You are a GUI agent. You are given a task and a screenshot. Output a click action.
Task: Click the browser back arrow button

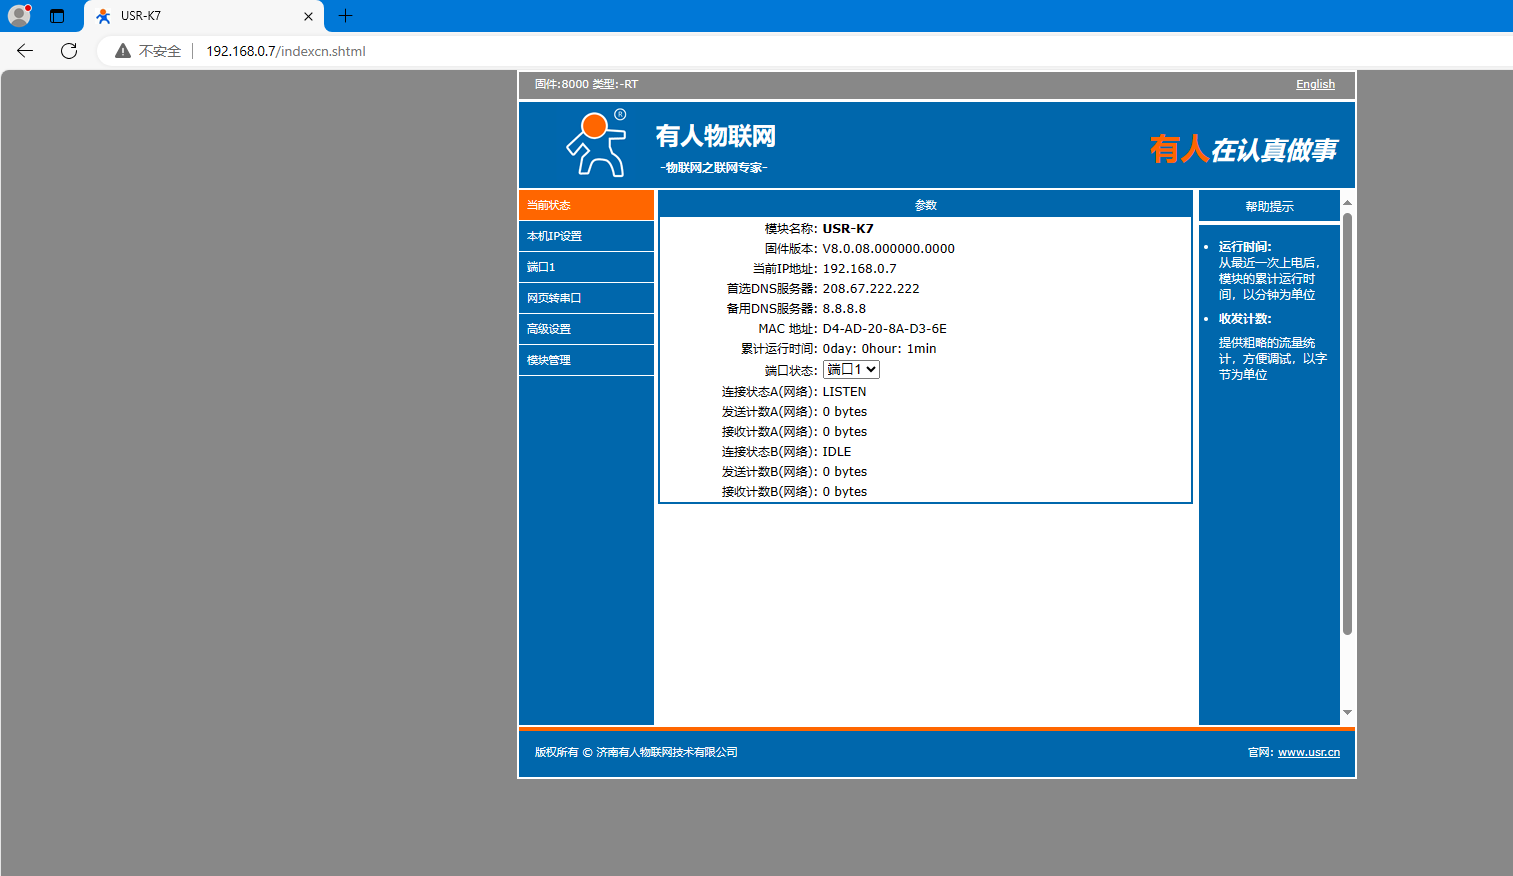click(25, 51)
